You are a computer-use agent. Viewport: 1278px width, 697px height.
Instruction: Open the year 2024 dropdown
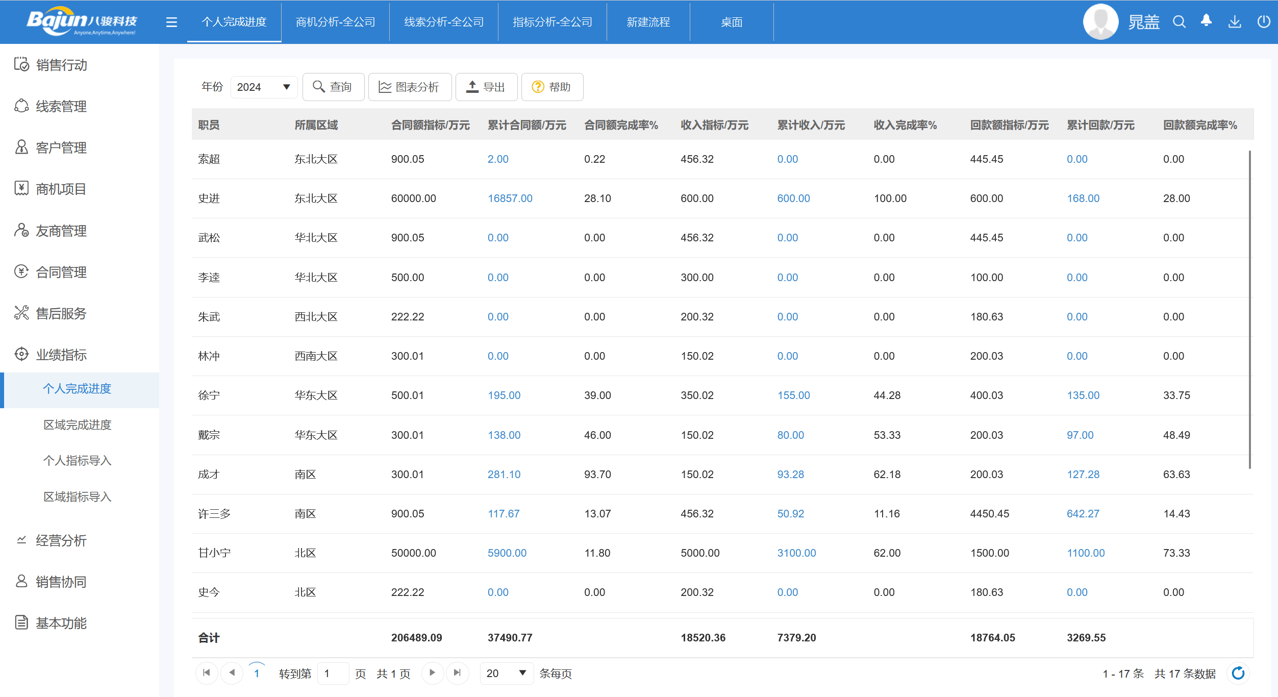pos(263,87)
